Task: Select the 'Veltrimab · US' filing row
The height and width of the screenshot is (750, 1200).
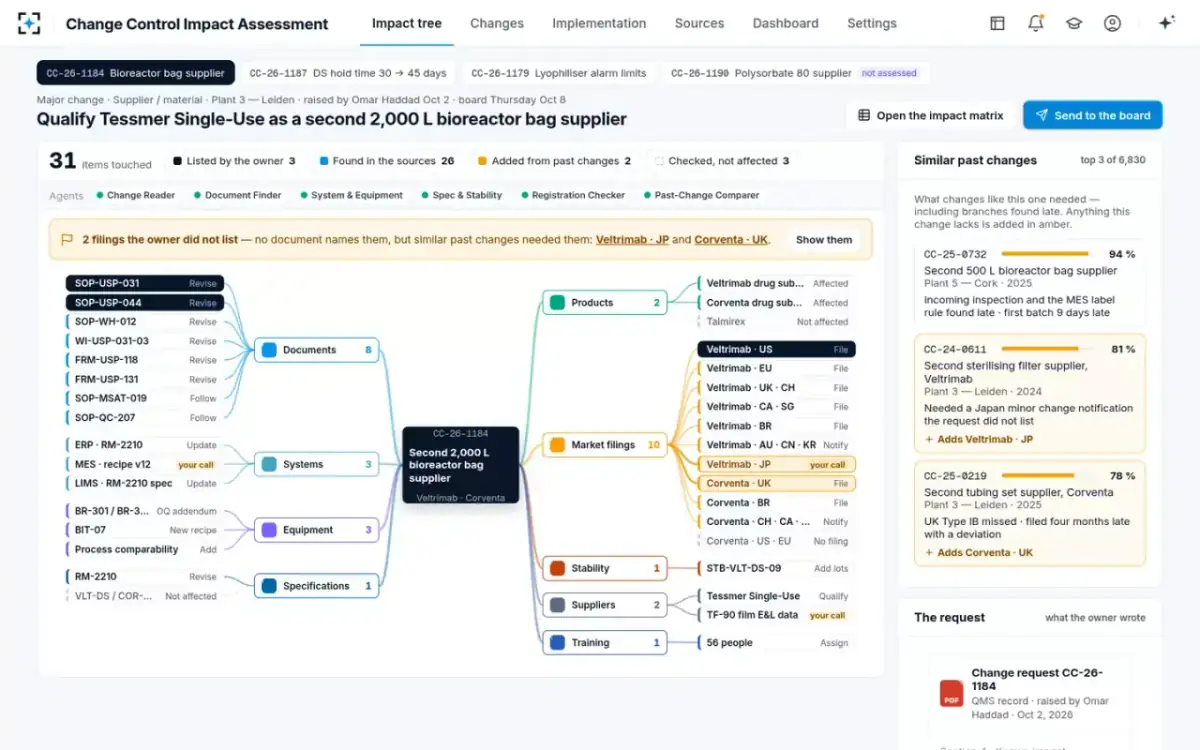Action: [776, 349]
